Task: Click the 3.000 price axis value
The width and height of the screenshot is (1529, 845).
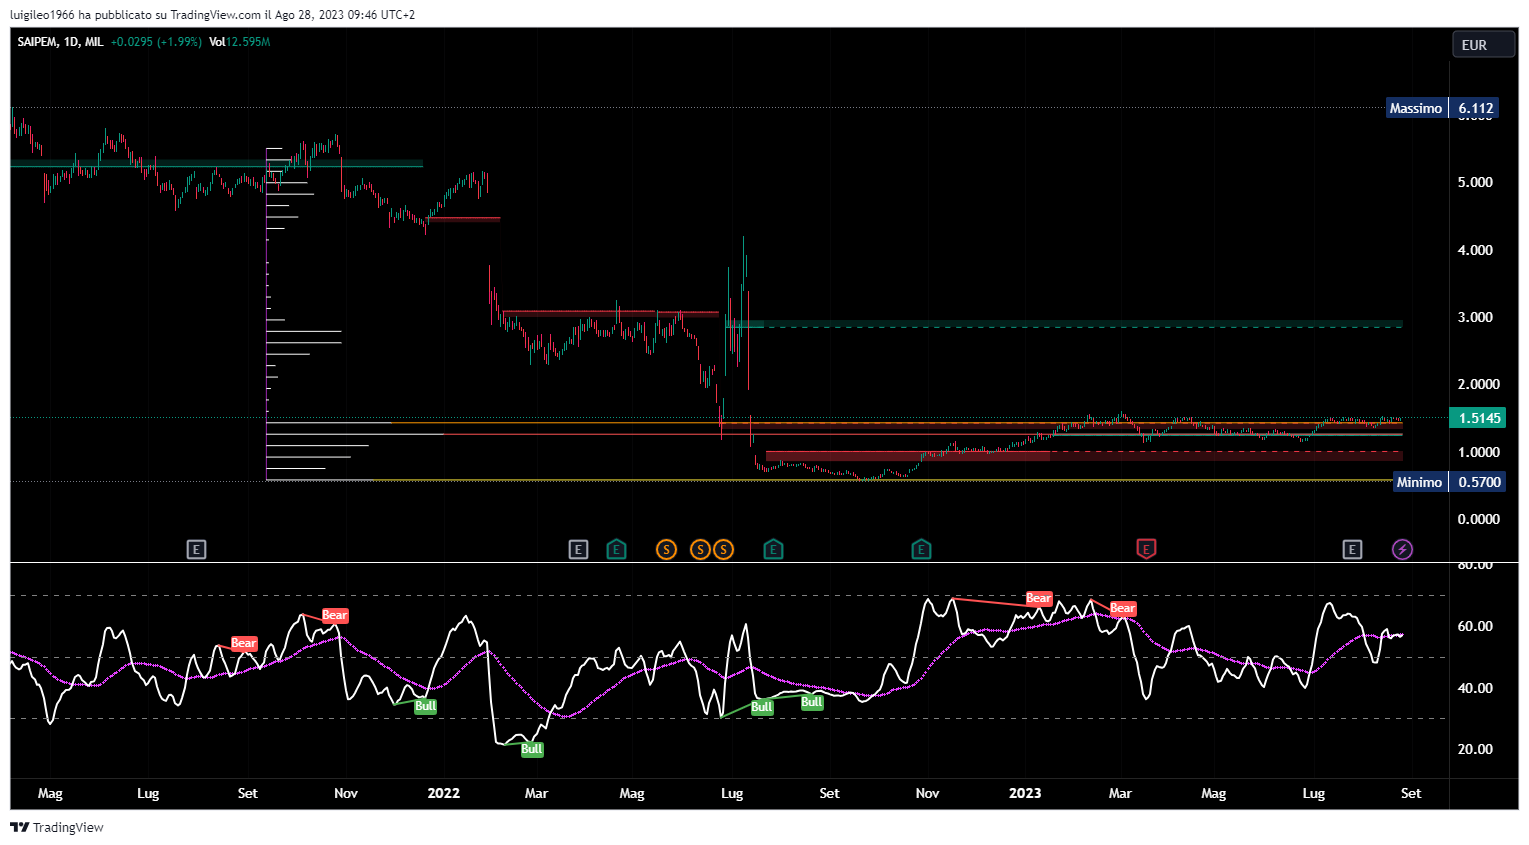Action: 1475,317
